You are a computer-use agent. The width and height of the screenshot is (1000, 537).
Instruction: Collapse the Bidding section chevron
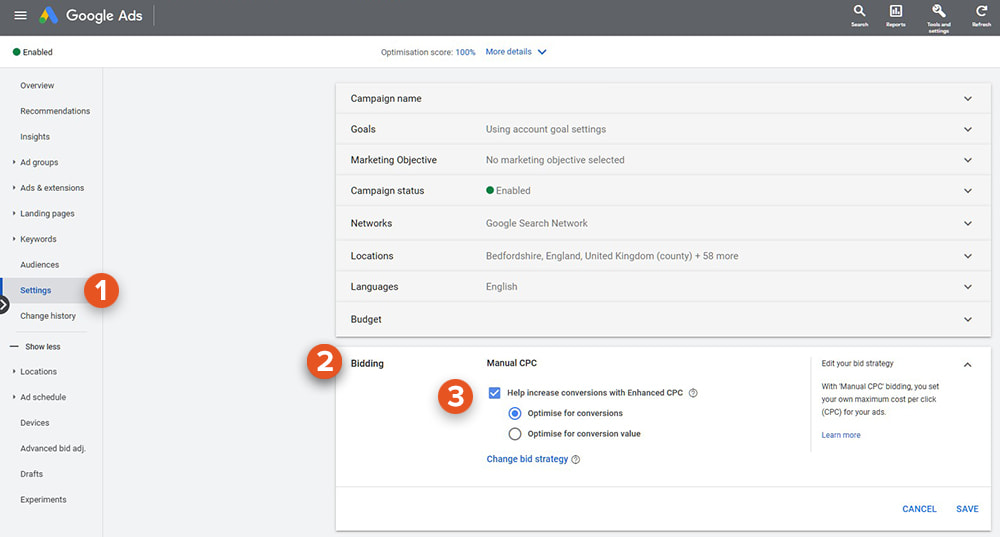coord(967,365)
